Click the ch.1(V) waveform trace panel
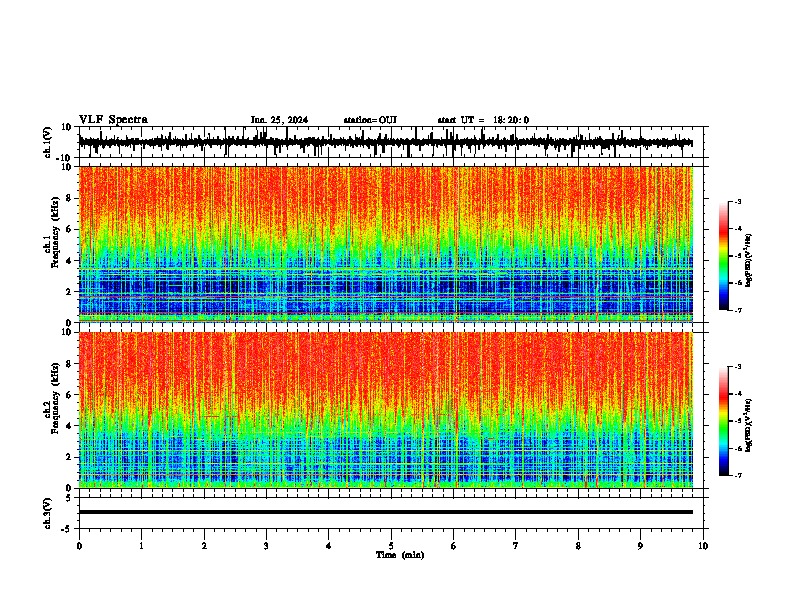This screenshot has height=612, width=792. pos(393,142)
